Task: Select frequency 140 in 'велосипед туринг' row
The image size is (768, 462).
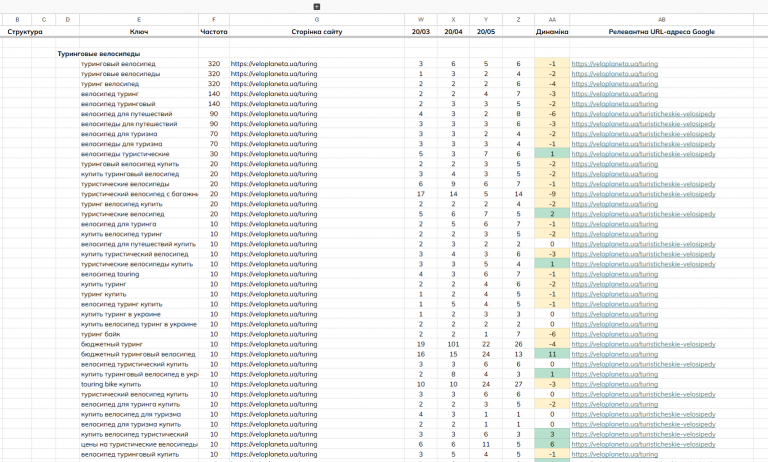Action: pyautogui.click(x=214, y=94)
